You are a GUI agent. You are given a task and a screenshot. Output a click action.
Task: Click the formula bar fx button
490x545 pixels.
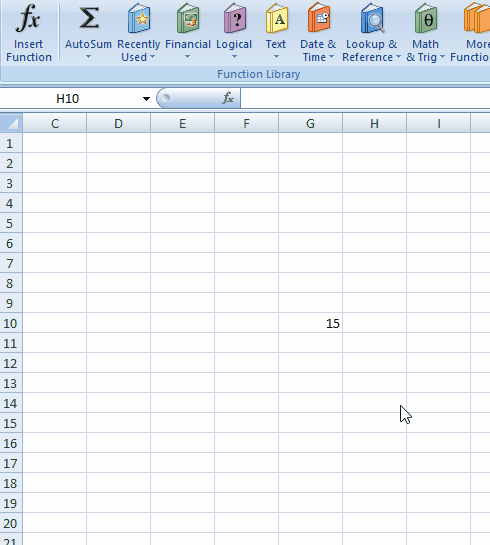click(228, 98)
